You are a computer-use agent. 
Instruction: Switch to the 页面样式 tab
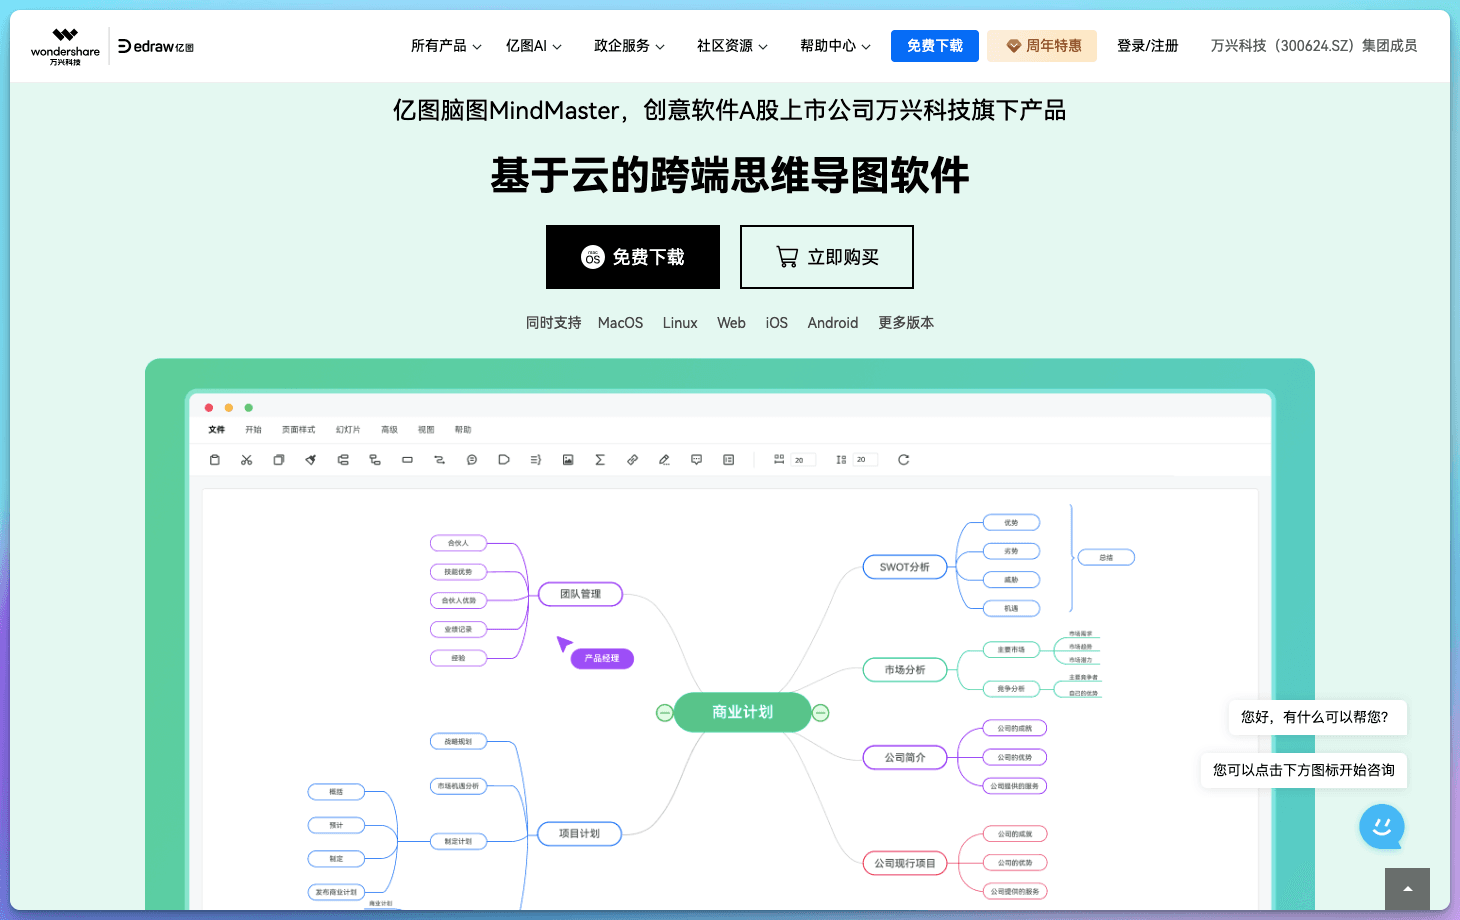tap(298, 430)
